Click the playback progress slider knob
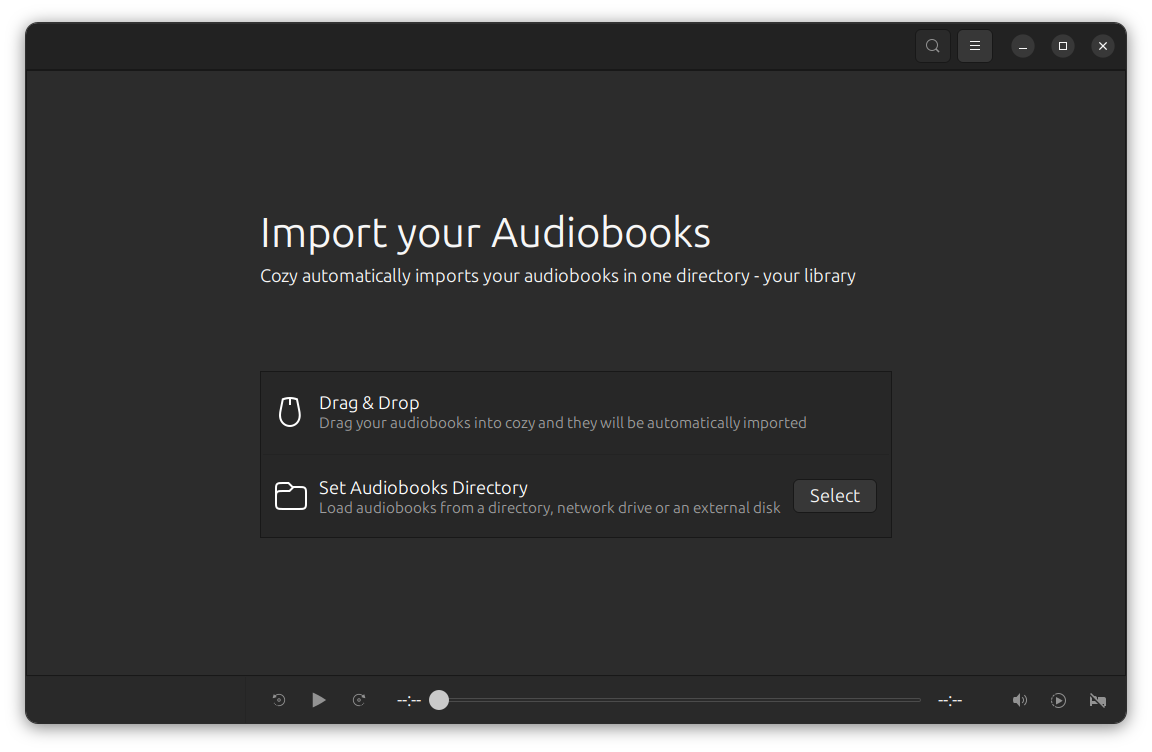Image resolution: width=1152 pixels, height=752 pixels. (x=439, y=700)
